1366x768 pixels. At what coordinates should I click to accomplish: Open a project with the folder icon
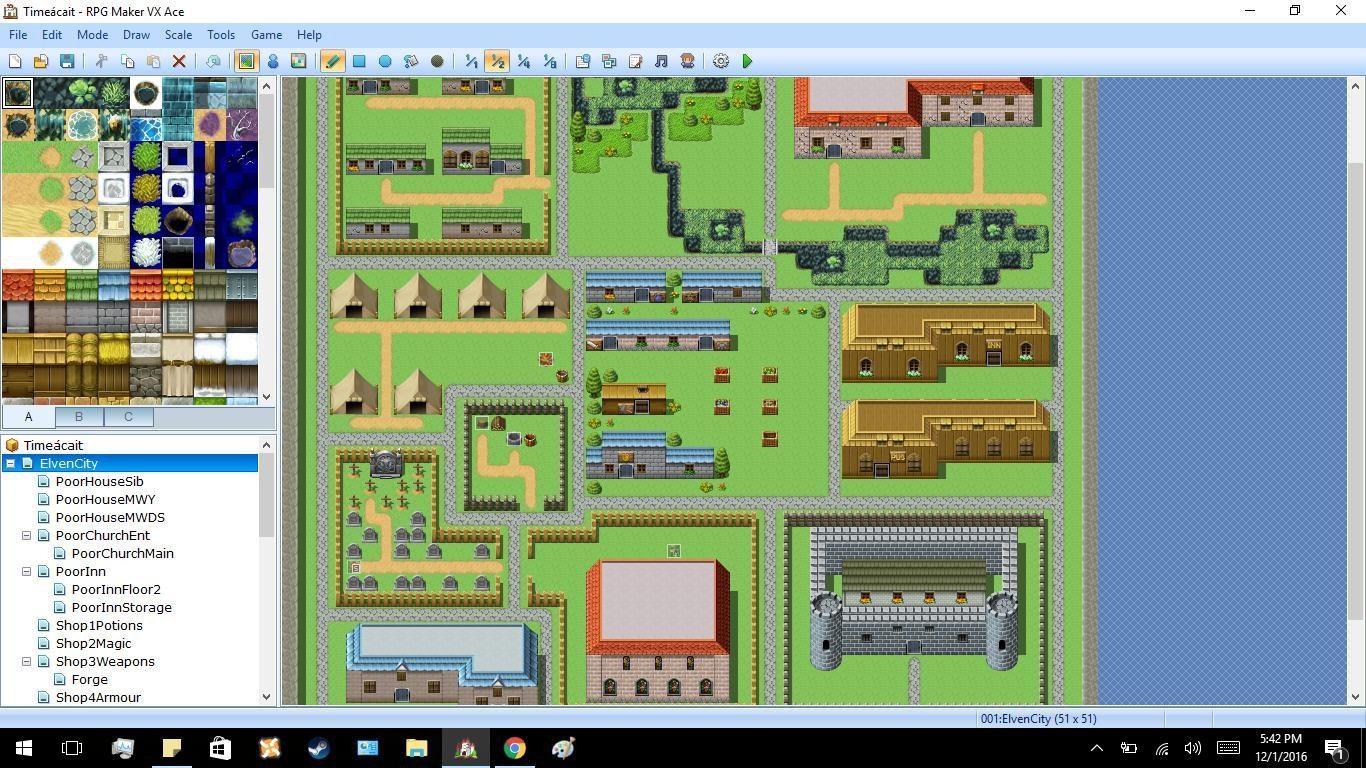(41, 61)
